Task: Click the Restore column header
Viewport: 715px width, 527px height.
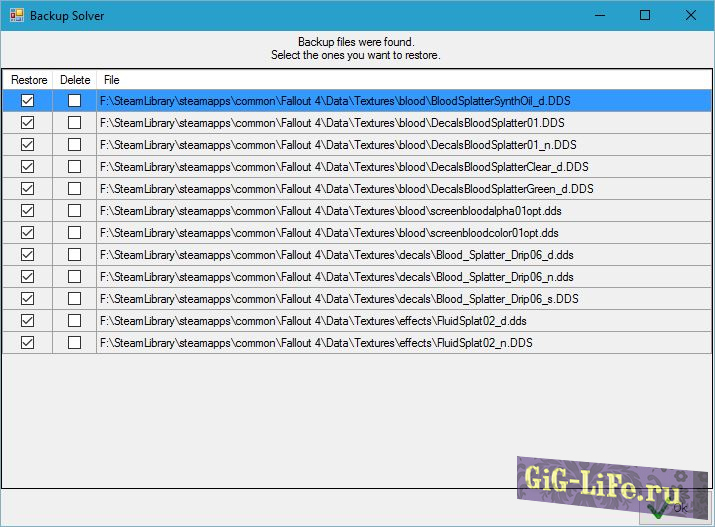Action: [x=28, y=79]
